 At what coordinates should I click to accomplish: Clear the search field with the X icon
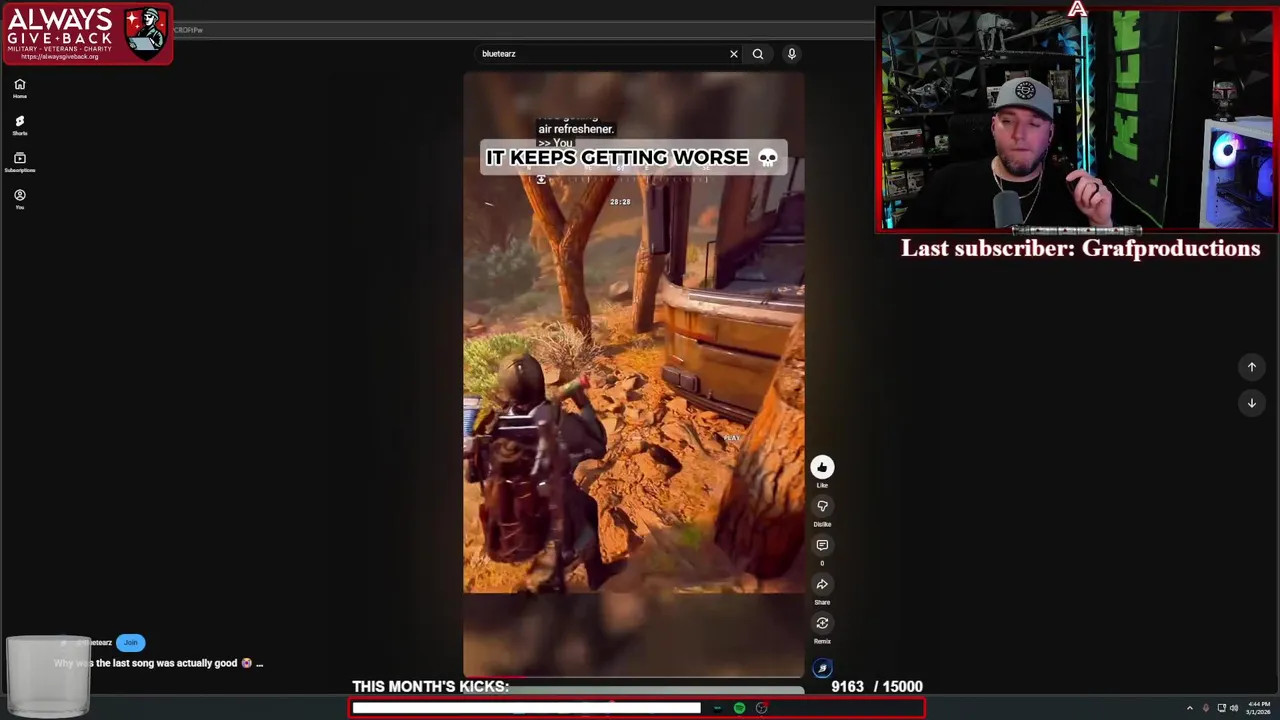pyautogui.click(x=733, y=54)
